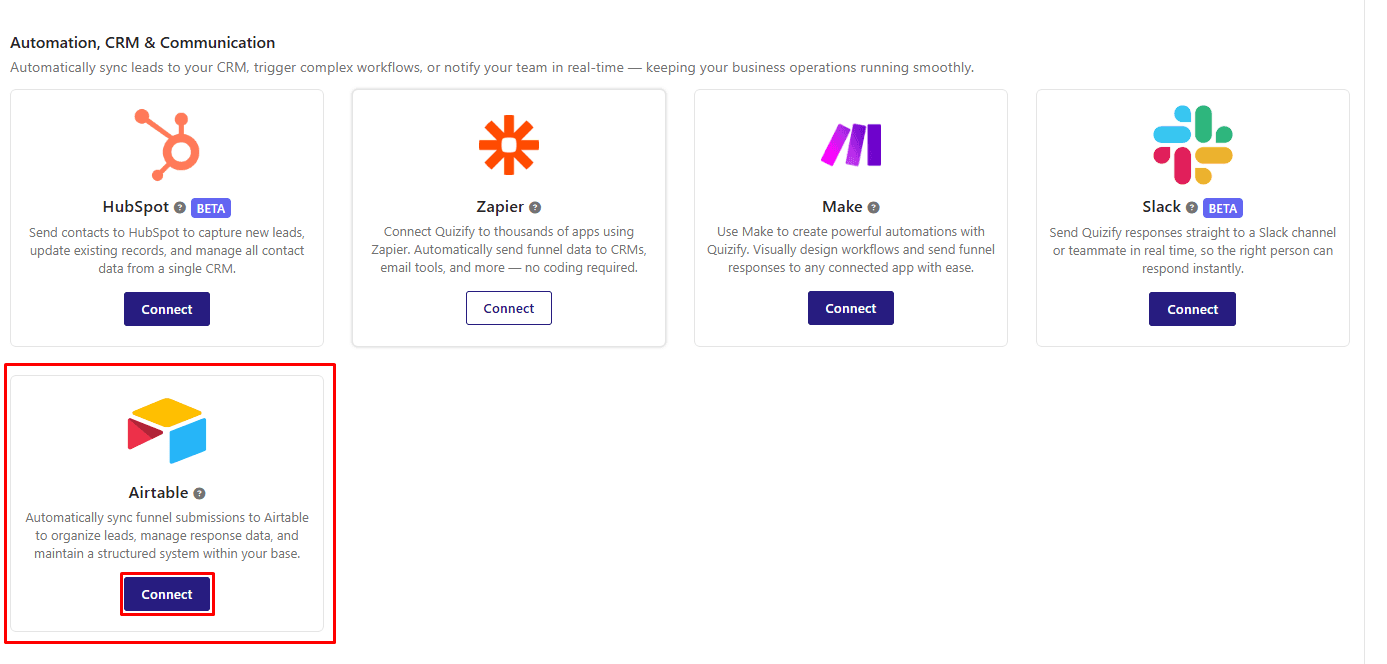Click the multicolor Slack logo
Image resolution: width=1387 pixels, height=664 pixels.
1193,145
